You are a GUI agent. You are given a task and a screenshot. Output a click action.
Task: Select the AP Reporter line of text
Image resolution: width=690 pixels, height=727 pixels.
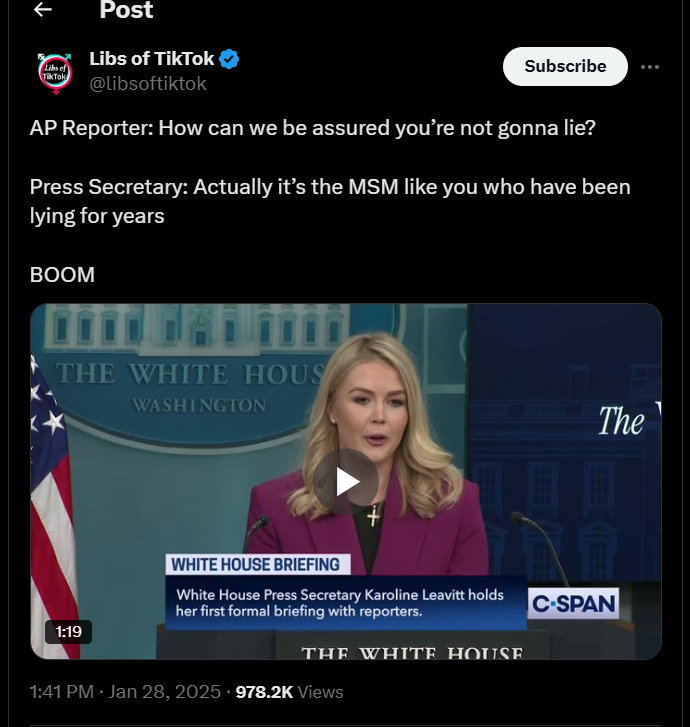click(313, 128)
